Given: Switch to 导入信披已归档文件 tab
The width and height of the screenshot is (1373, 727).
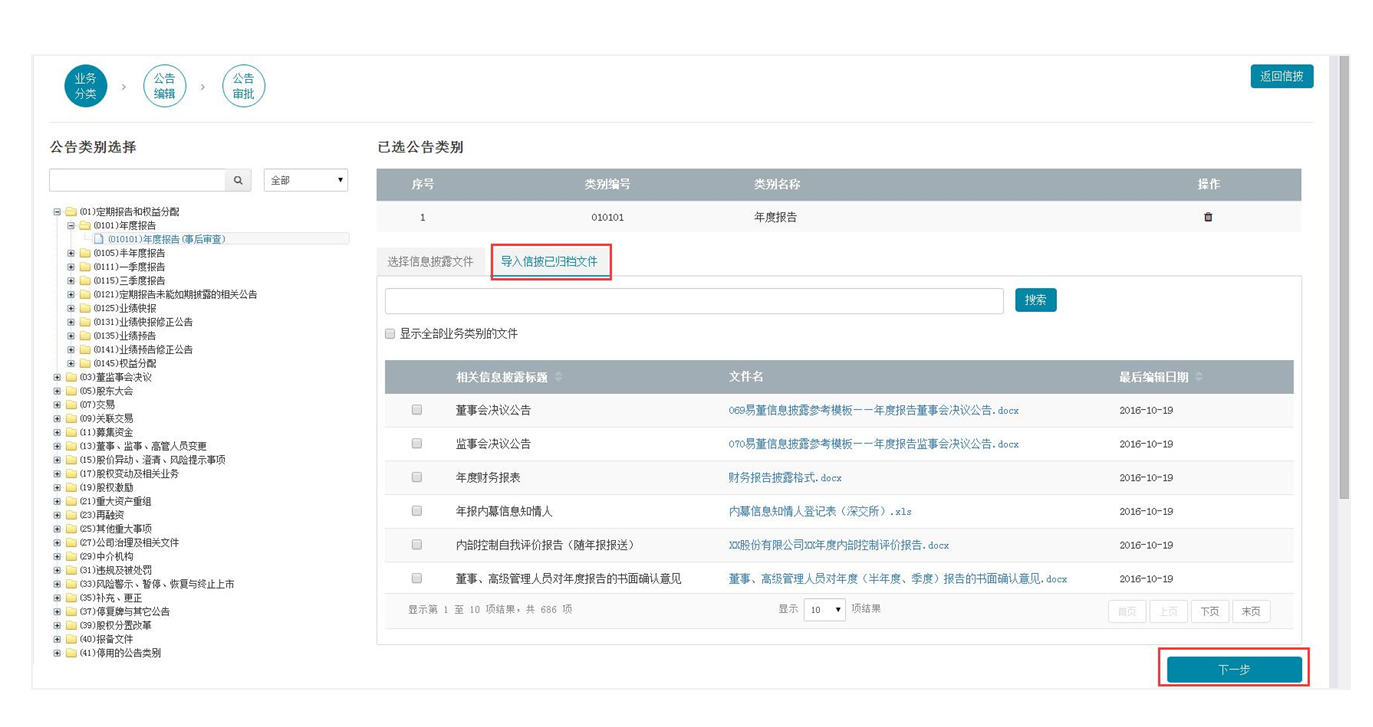Looking at the screenshot, I should (x=549, y=261).
